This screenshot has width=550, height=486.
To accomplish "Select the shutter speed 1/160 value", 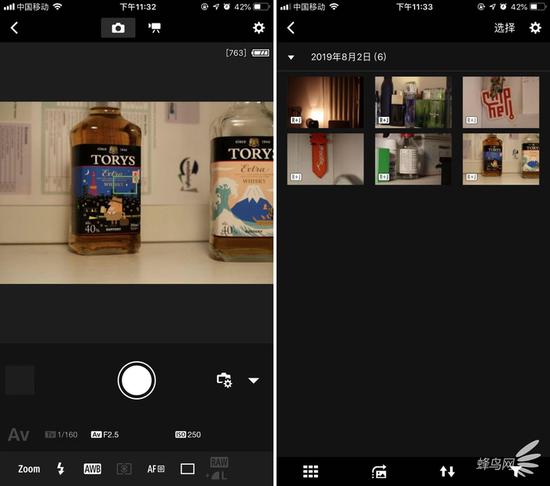I will [x=61, y=435].
